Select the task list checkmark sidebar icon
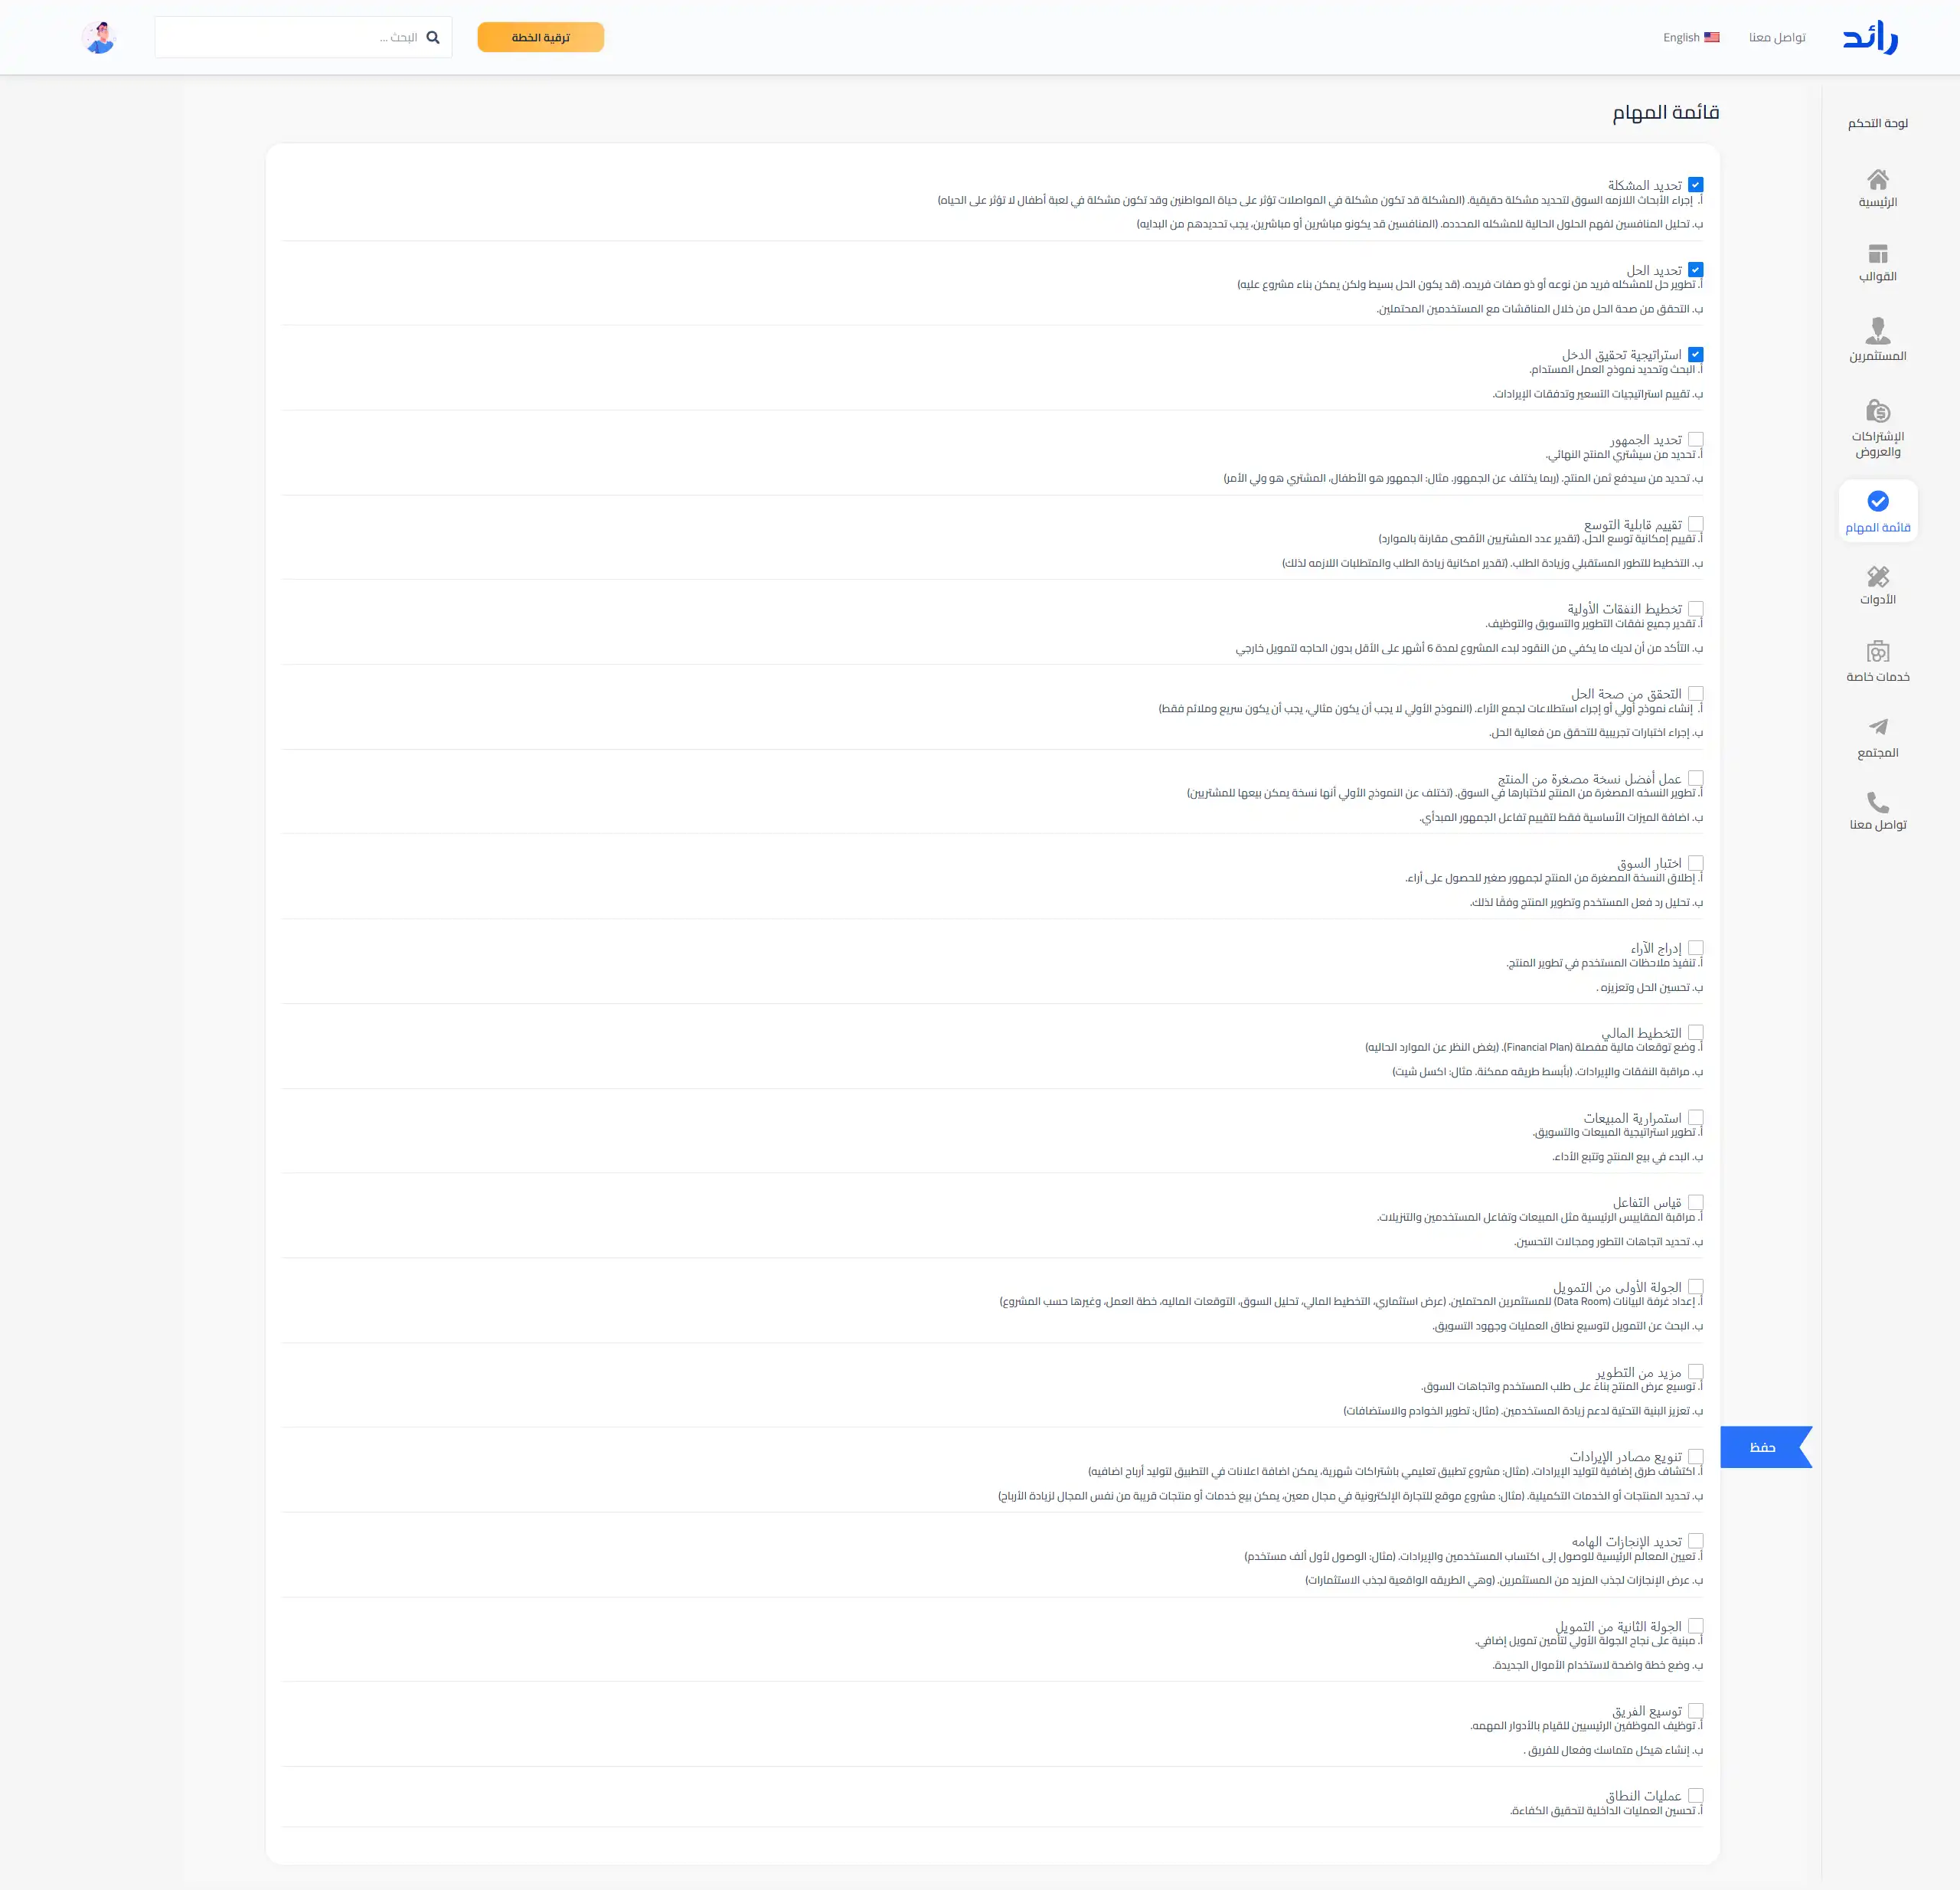The width and height of the screenshot is (1960, 1890). 1877,501
